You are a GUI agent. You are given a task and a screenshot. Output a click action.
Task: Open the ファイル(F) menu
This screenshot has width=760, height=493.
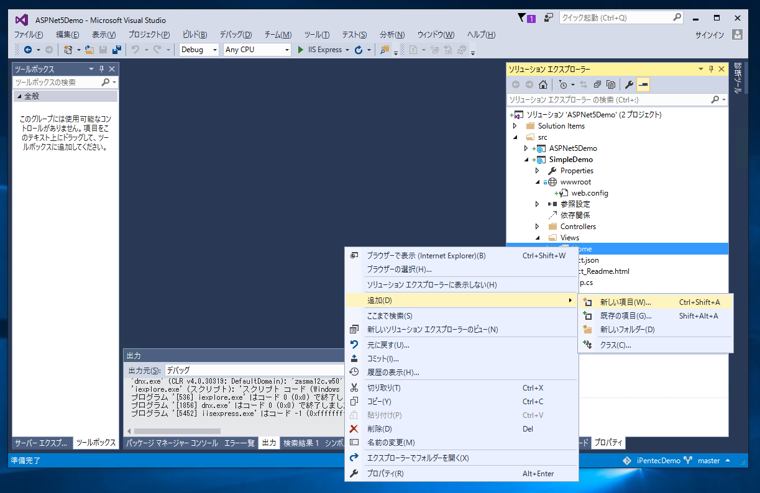28,35
